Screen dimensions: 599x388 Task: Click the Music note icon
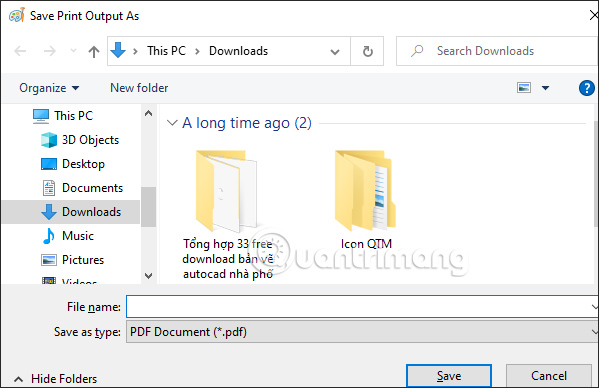49,236
